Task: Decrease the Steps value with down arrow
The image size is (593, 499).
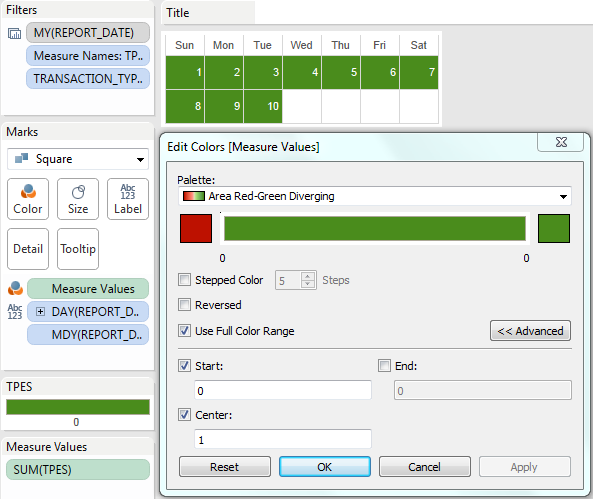Action: pyautogui.click(x=308, y=284)
